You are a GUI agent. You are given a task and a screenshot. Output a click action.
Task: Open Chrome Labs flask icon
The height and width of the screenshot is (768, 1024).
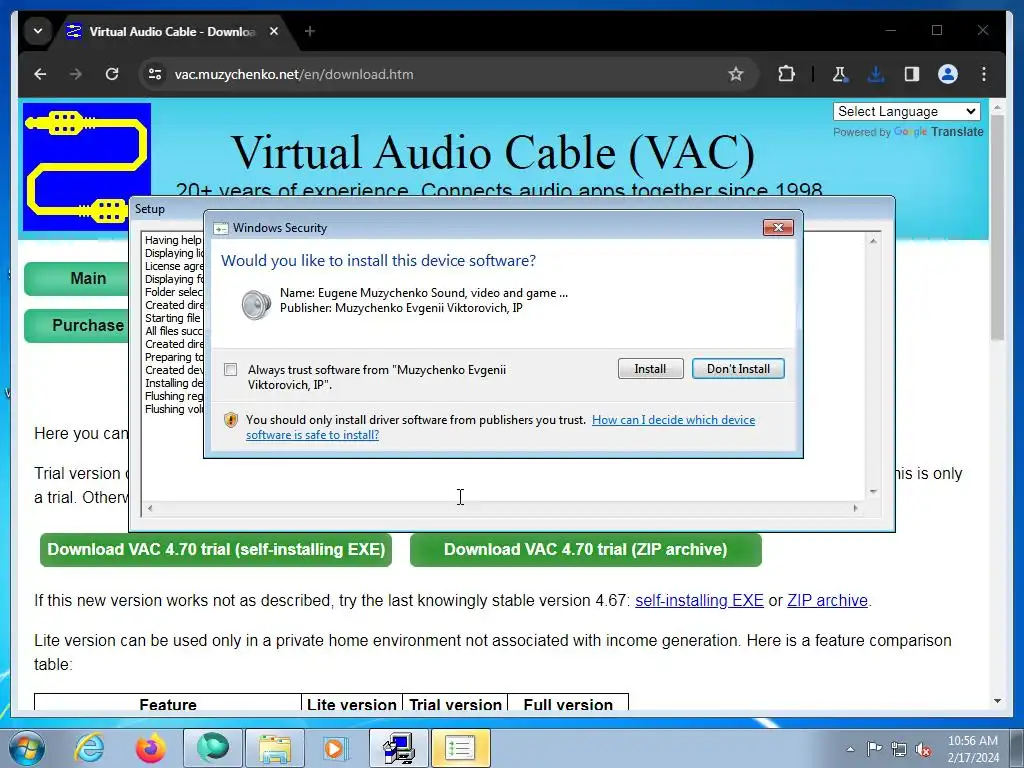pyautogui.click(x=839, y=74)
